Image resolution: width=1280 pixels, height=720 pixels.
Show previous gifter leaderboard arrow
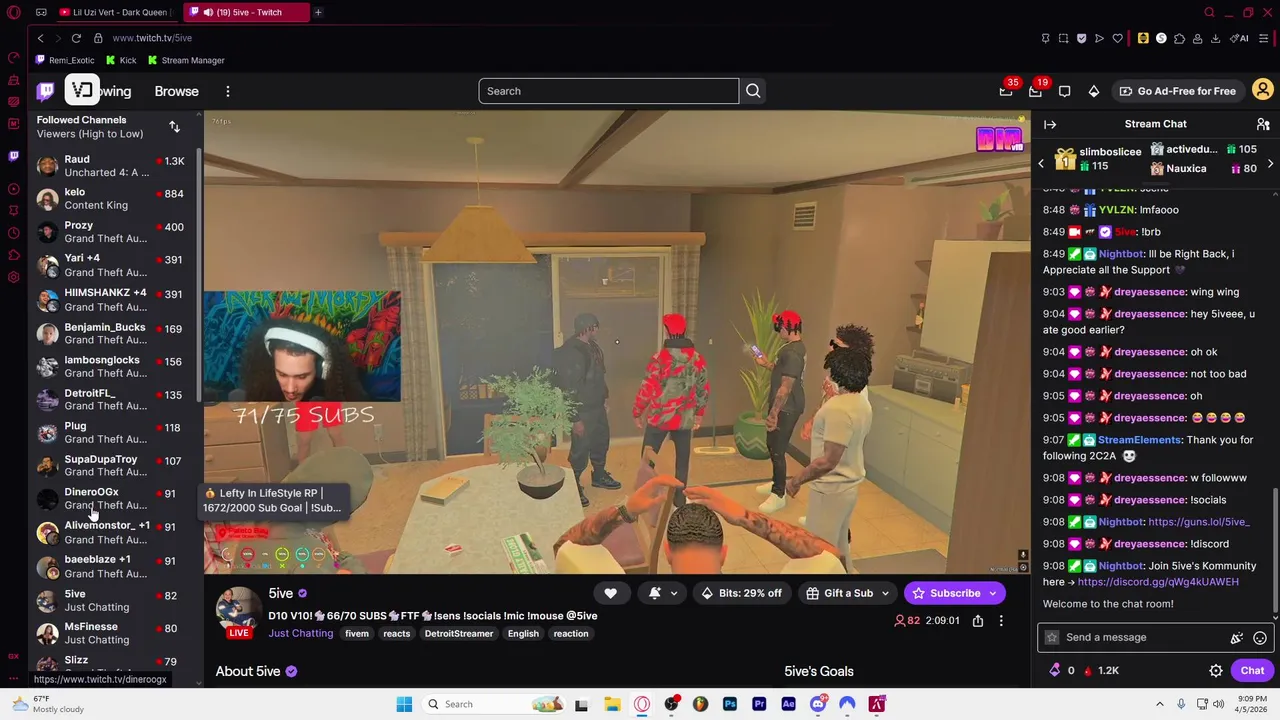[x=1040, y=163]
